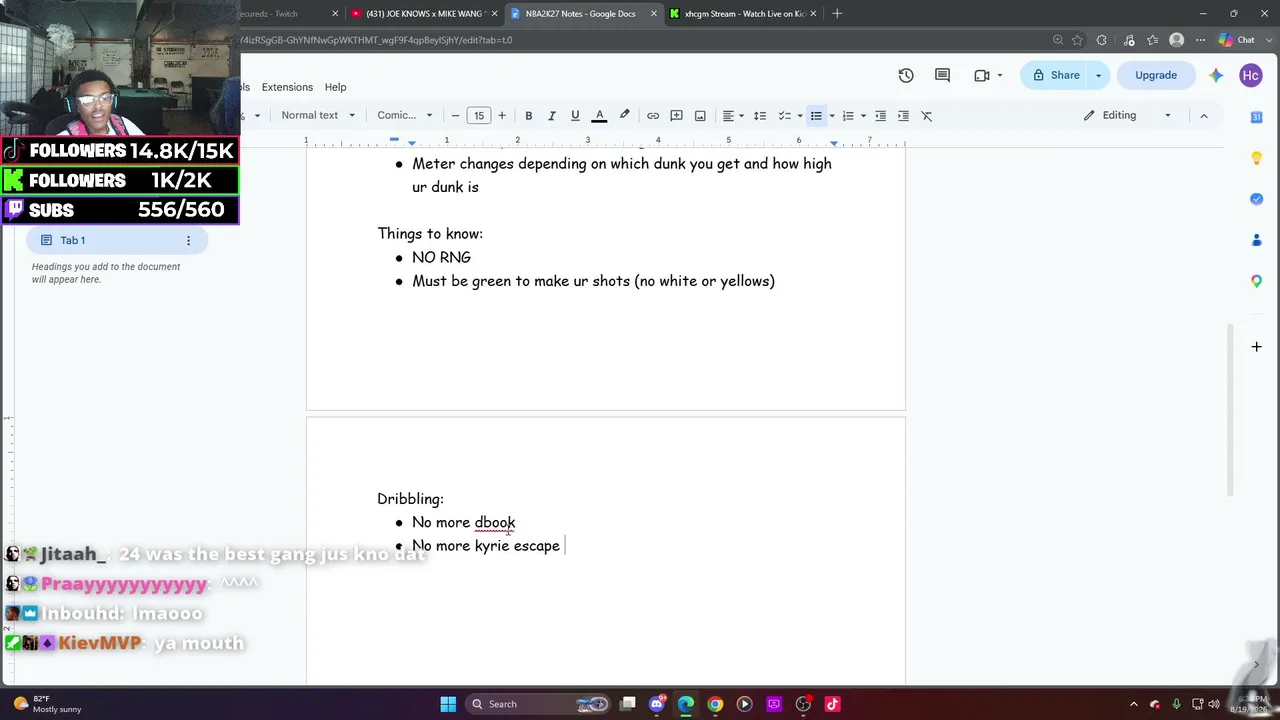Viewport: 1280px width, 720px height.
Task: Open a new browser tab
Action: tap(837, 14)
